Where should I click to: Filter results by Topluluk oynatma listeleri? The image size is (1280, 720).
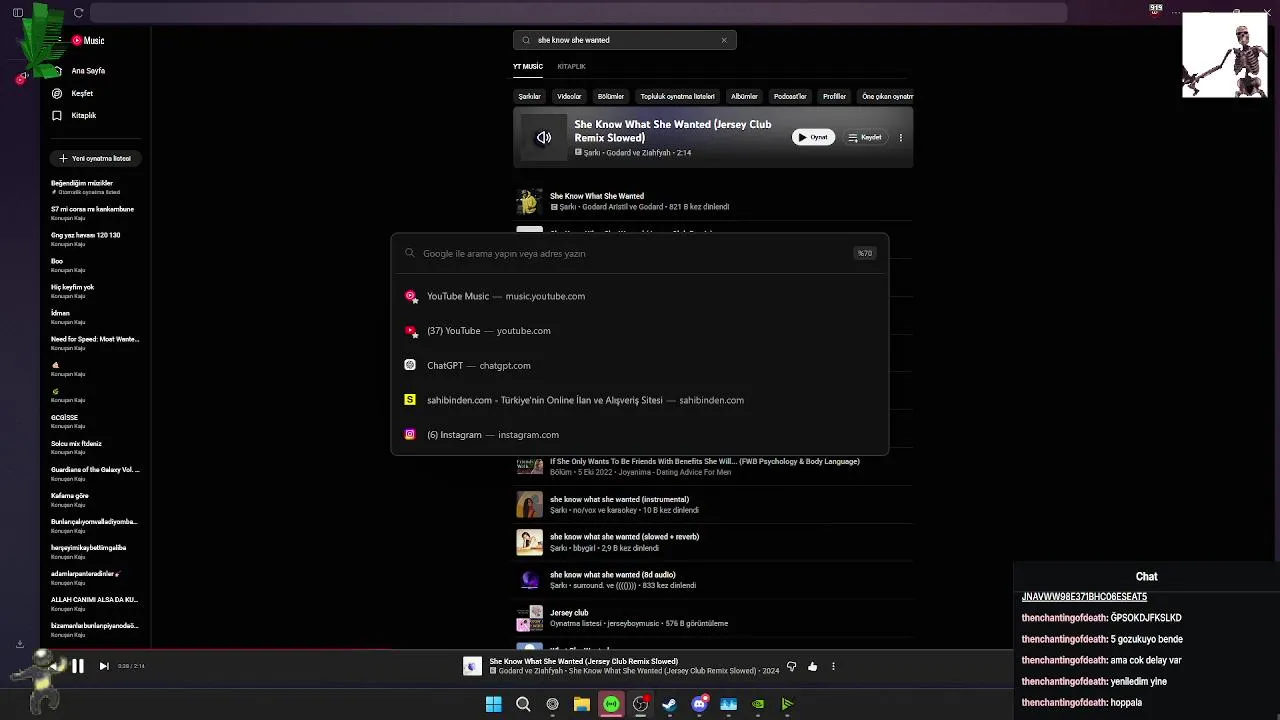pyautogui.click(x=677, y=96)
